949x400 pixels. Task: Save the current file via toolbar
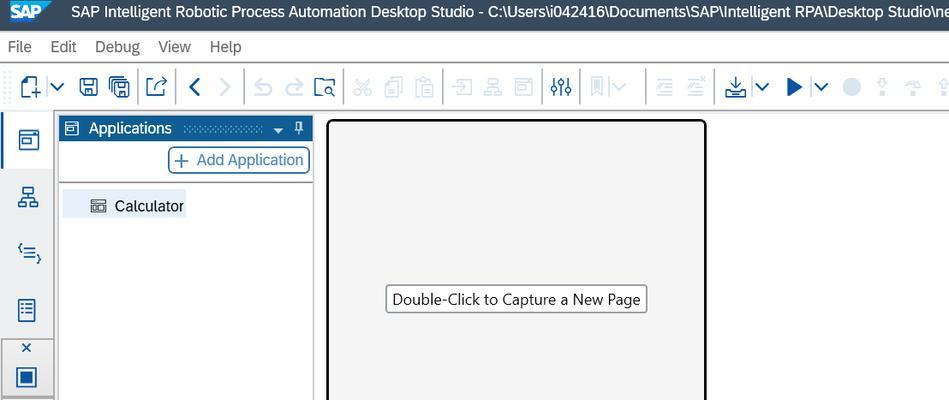click(x=89, y=87)
